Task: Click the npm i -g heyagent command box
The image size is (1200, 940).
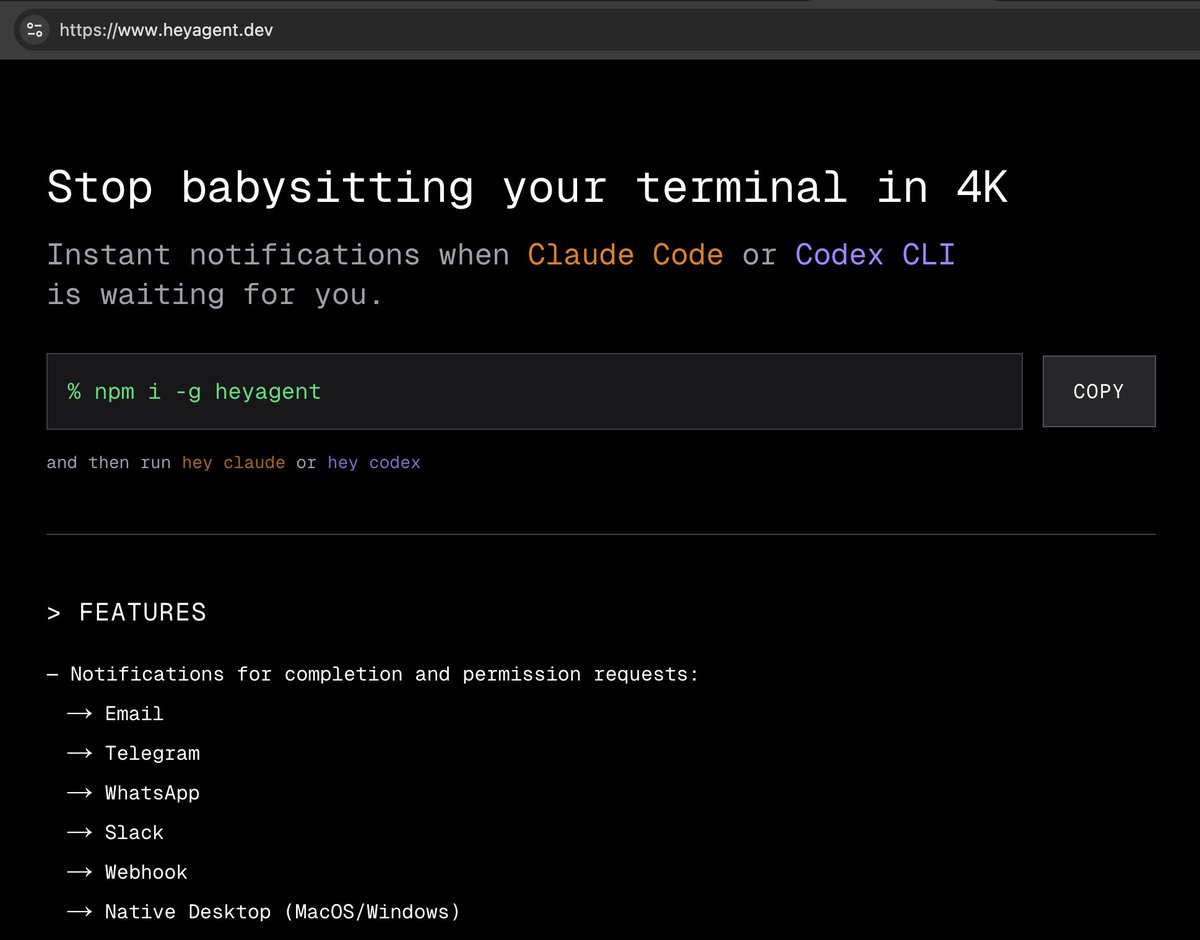Action: tap(534, 391)
